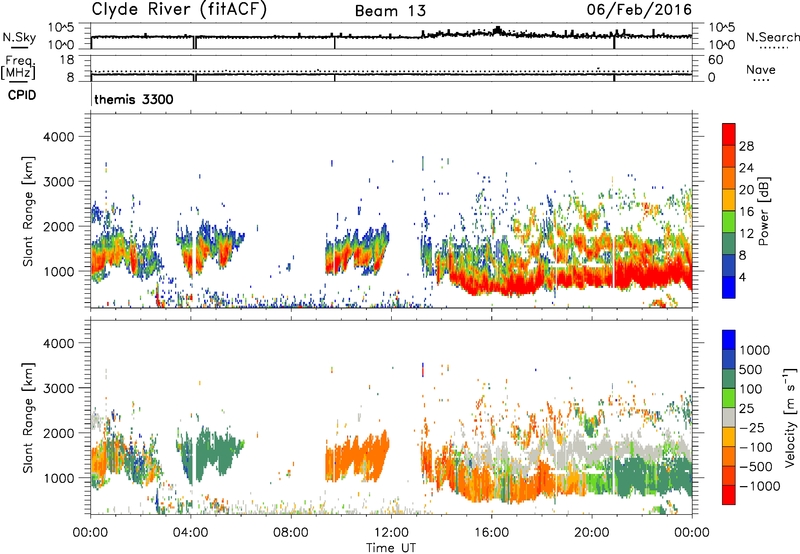Click the '4000' tick of the power panel

(x=59, y=137)
